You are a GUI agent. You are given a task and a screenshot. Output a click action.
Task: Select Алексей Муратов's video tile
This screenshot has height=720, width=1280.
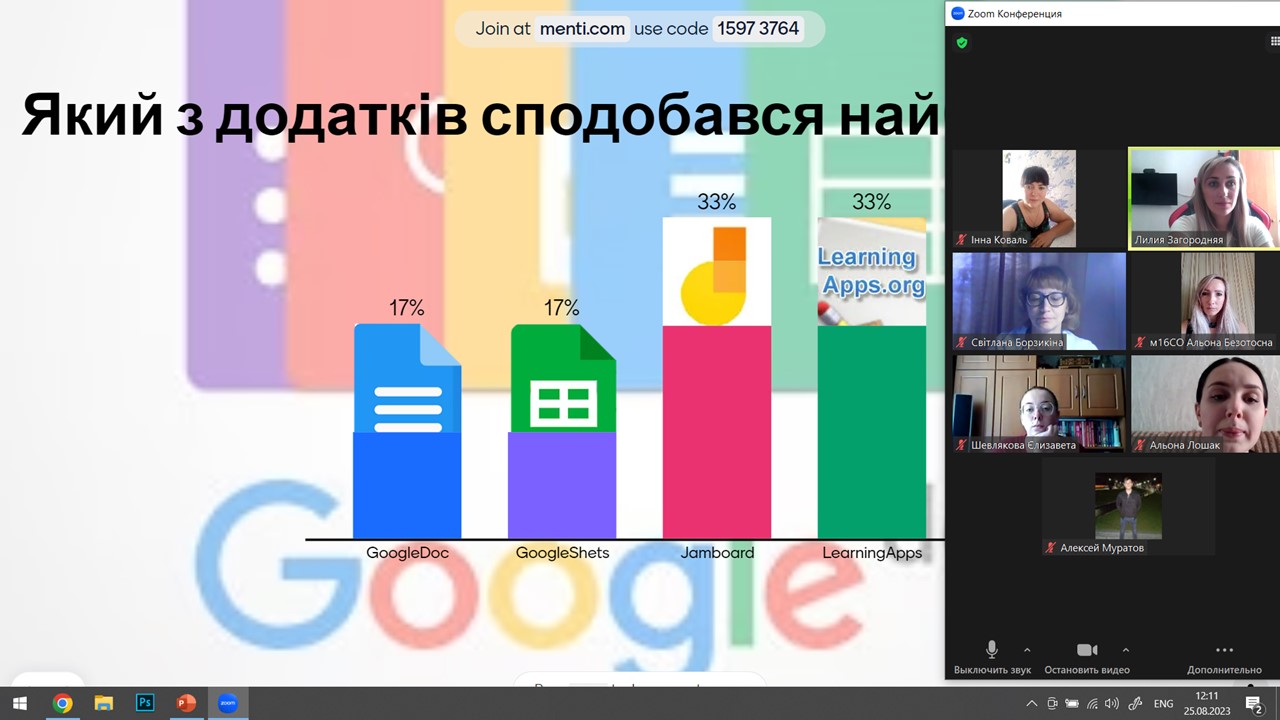[x=1128, y=507]
